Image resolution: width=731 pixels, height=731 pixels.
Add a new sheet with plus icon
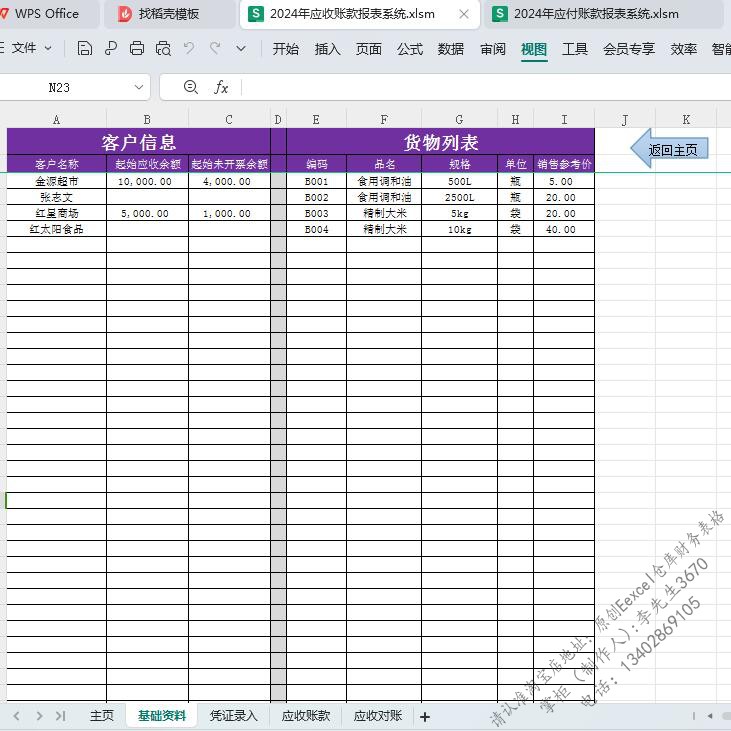coord(425,717)
